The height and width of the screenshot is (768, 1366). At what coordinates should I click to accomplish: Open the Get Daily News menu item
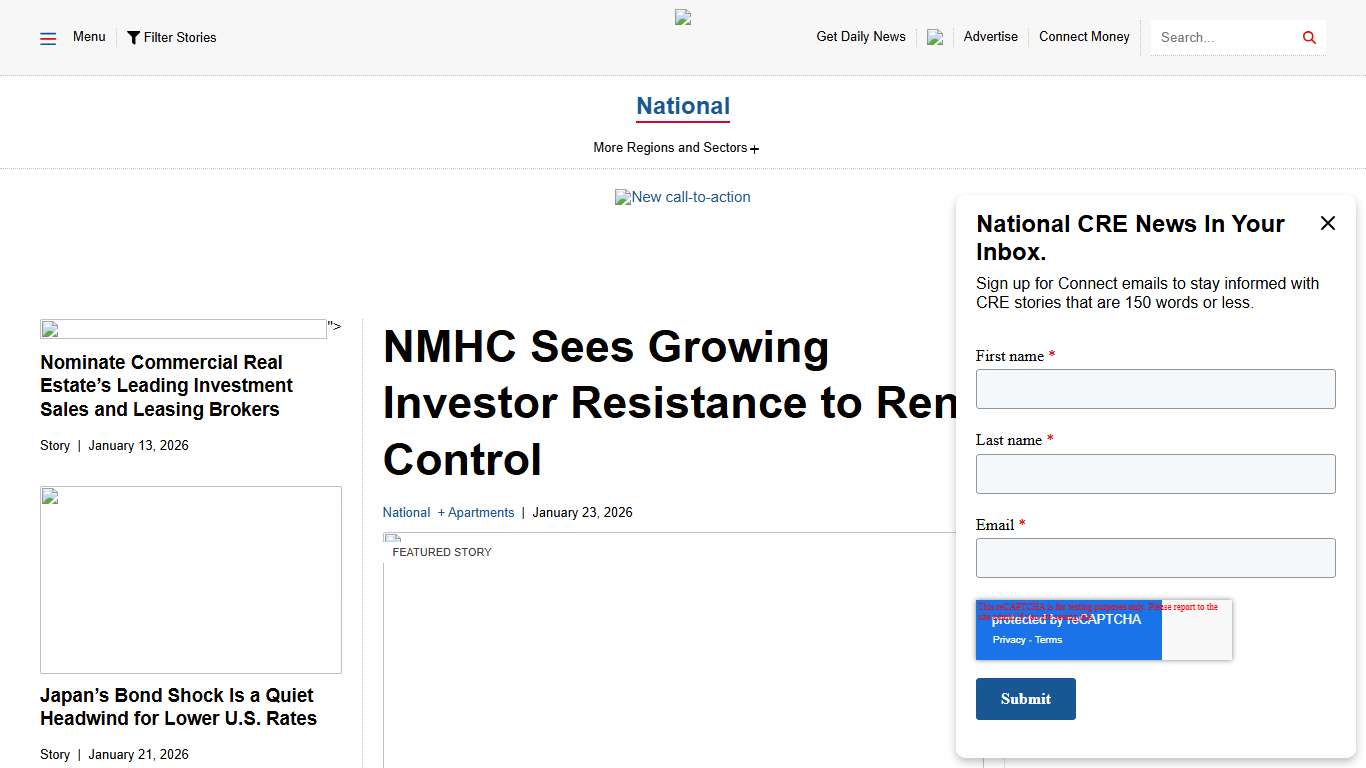click(x=860, y=37)
